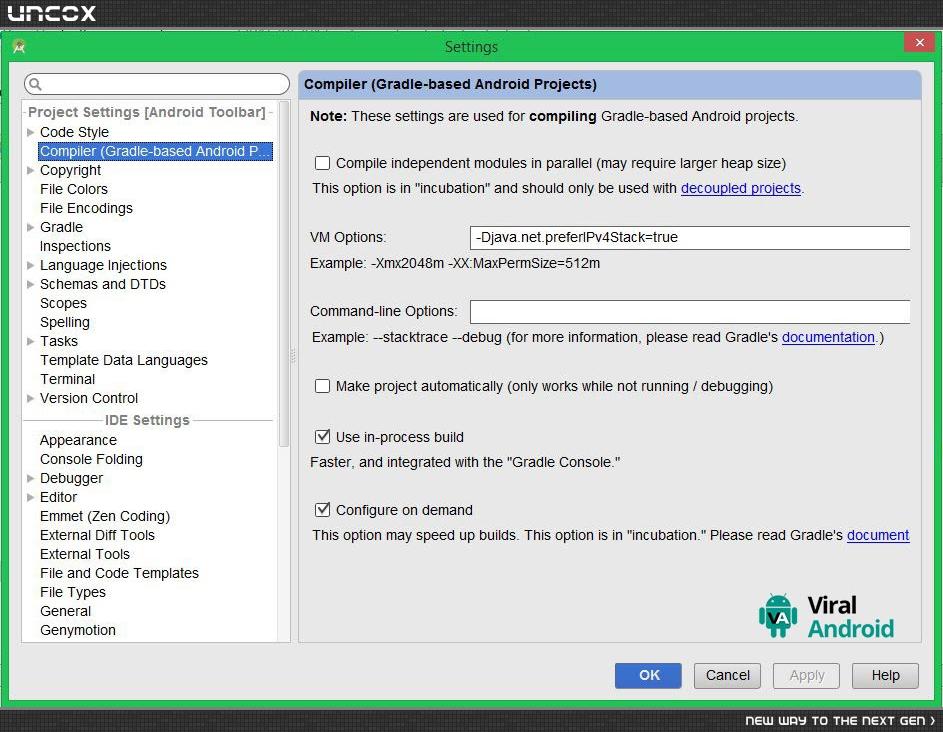
Task: Open the decoupled projects link
Action: [741, 188]
